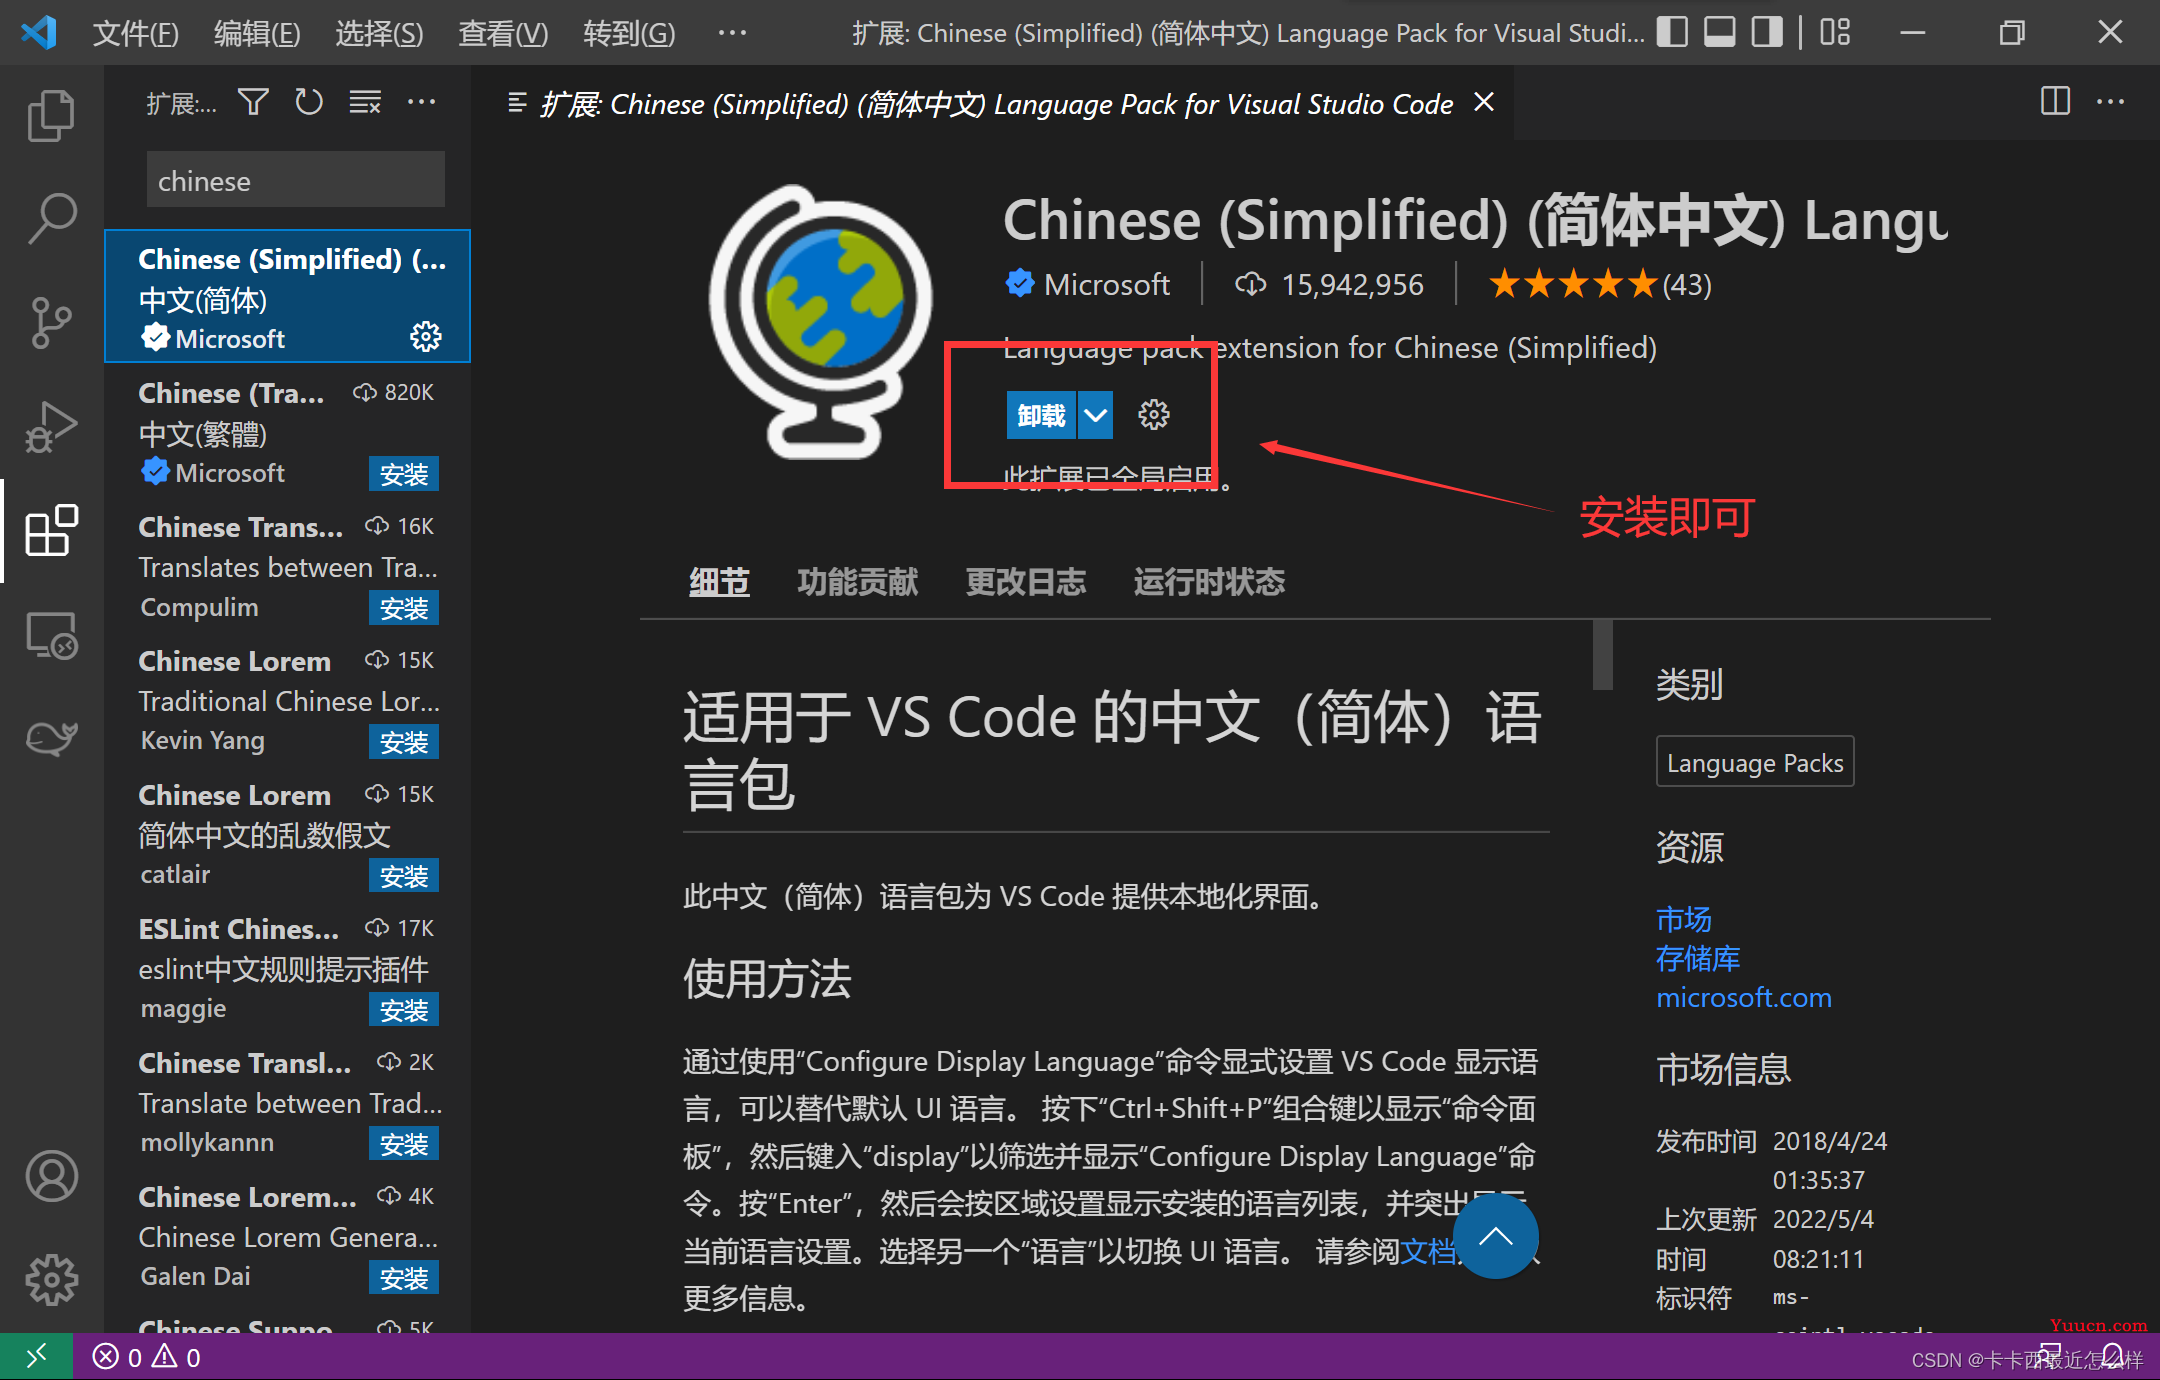Open Source Control view
The image size is (2160, 1380).
pyautogui.click(x=51, y=322)
